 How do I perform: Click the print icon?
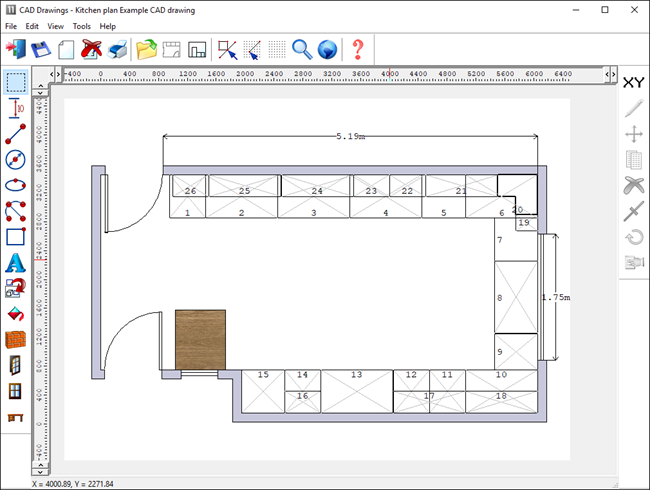(118, 49)
